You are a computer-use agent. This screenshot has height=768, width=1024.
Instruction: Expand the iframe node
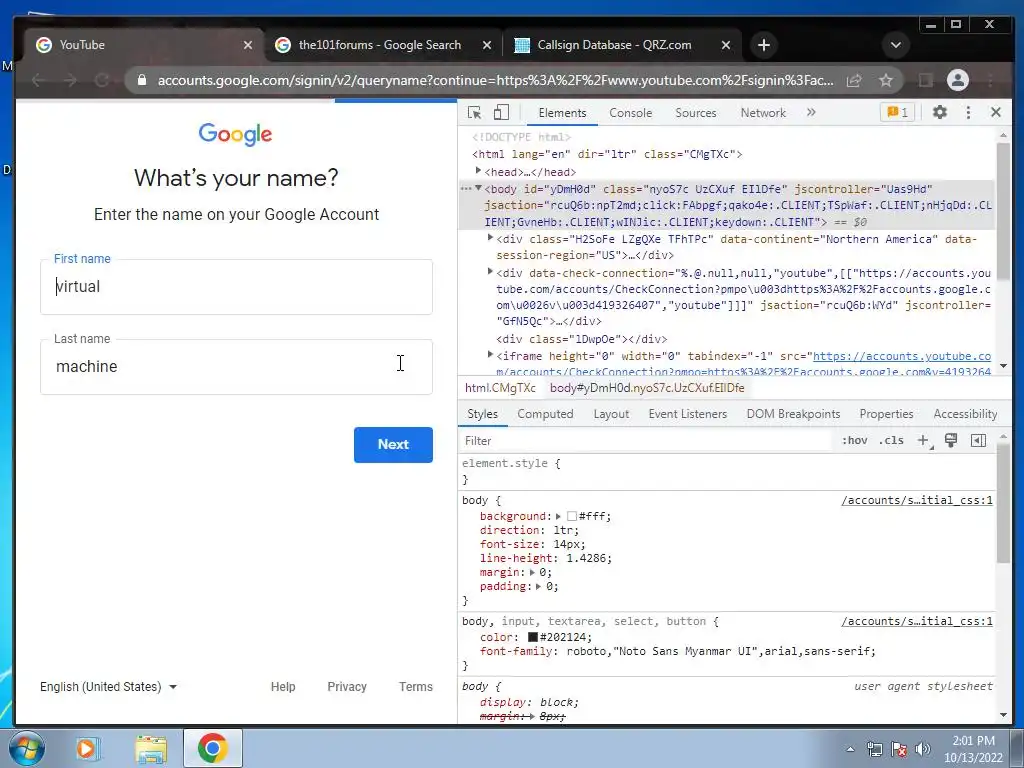coord(490,355)
